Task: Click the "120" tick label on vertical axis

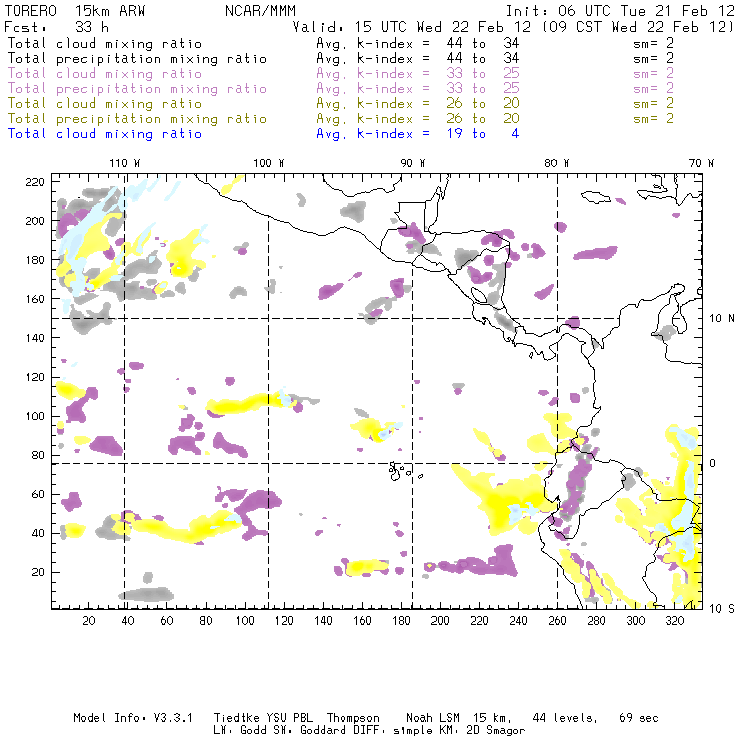Action: (35, 378)
